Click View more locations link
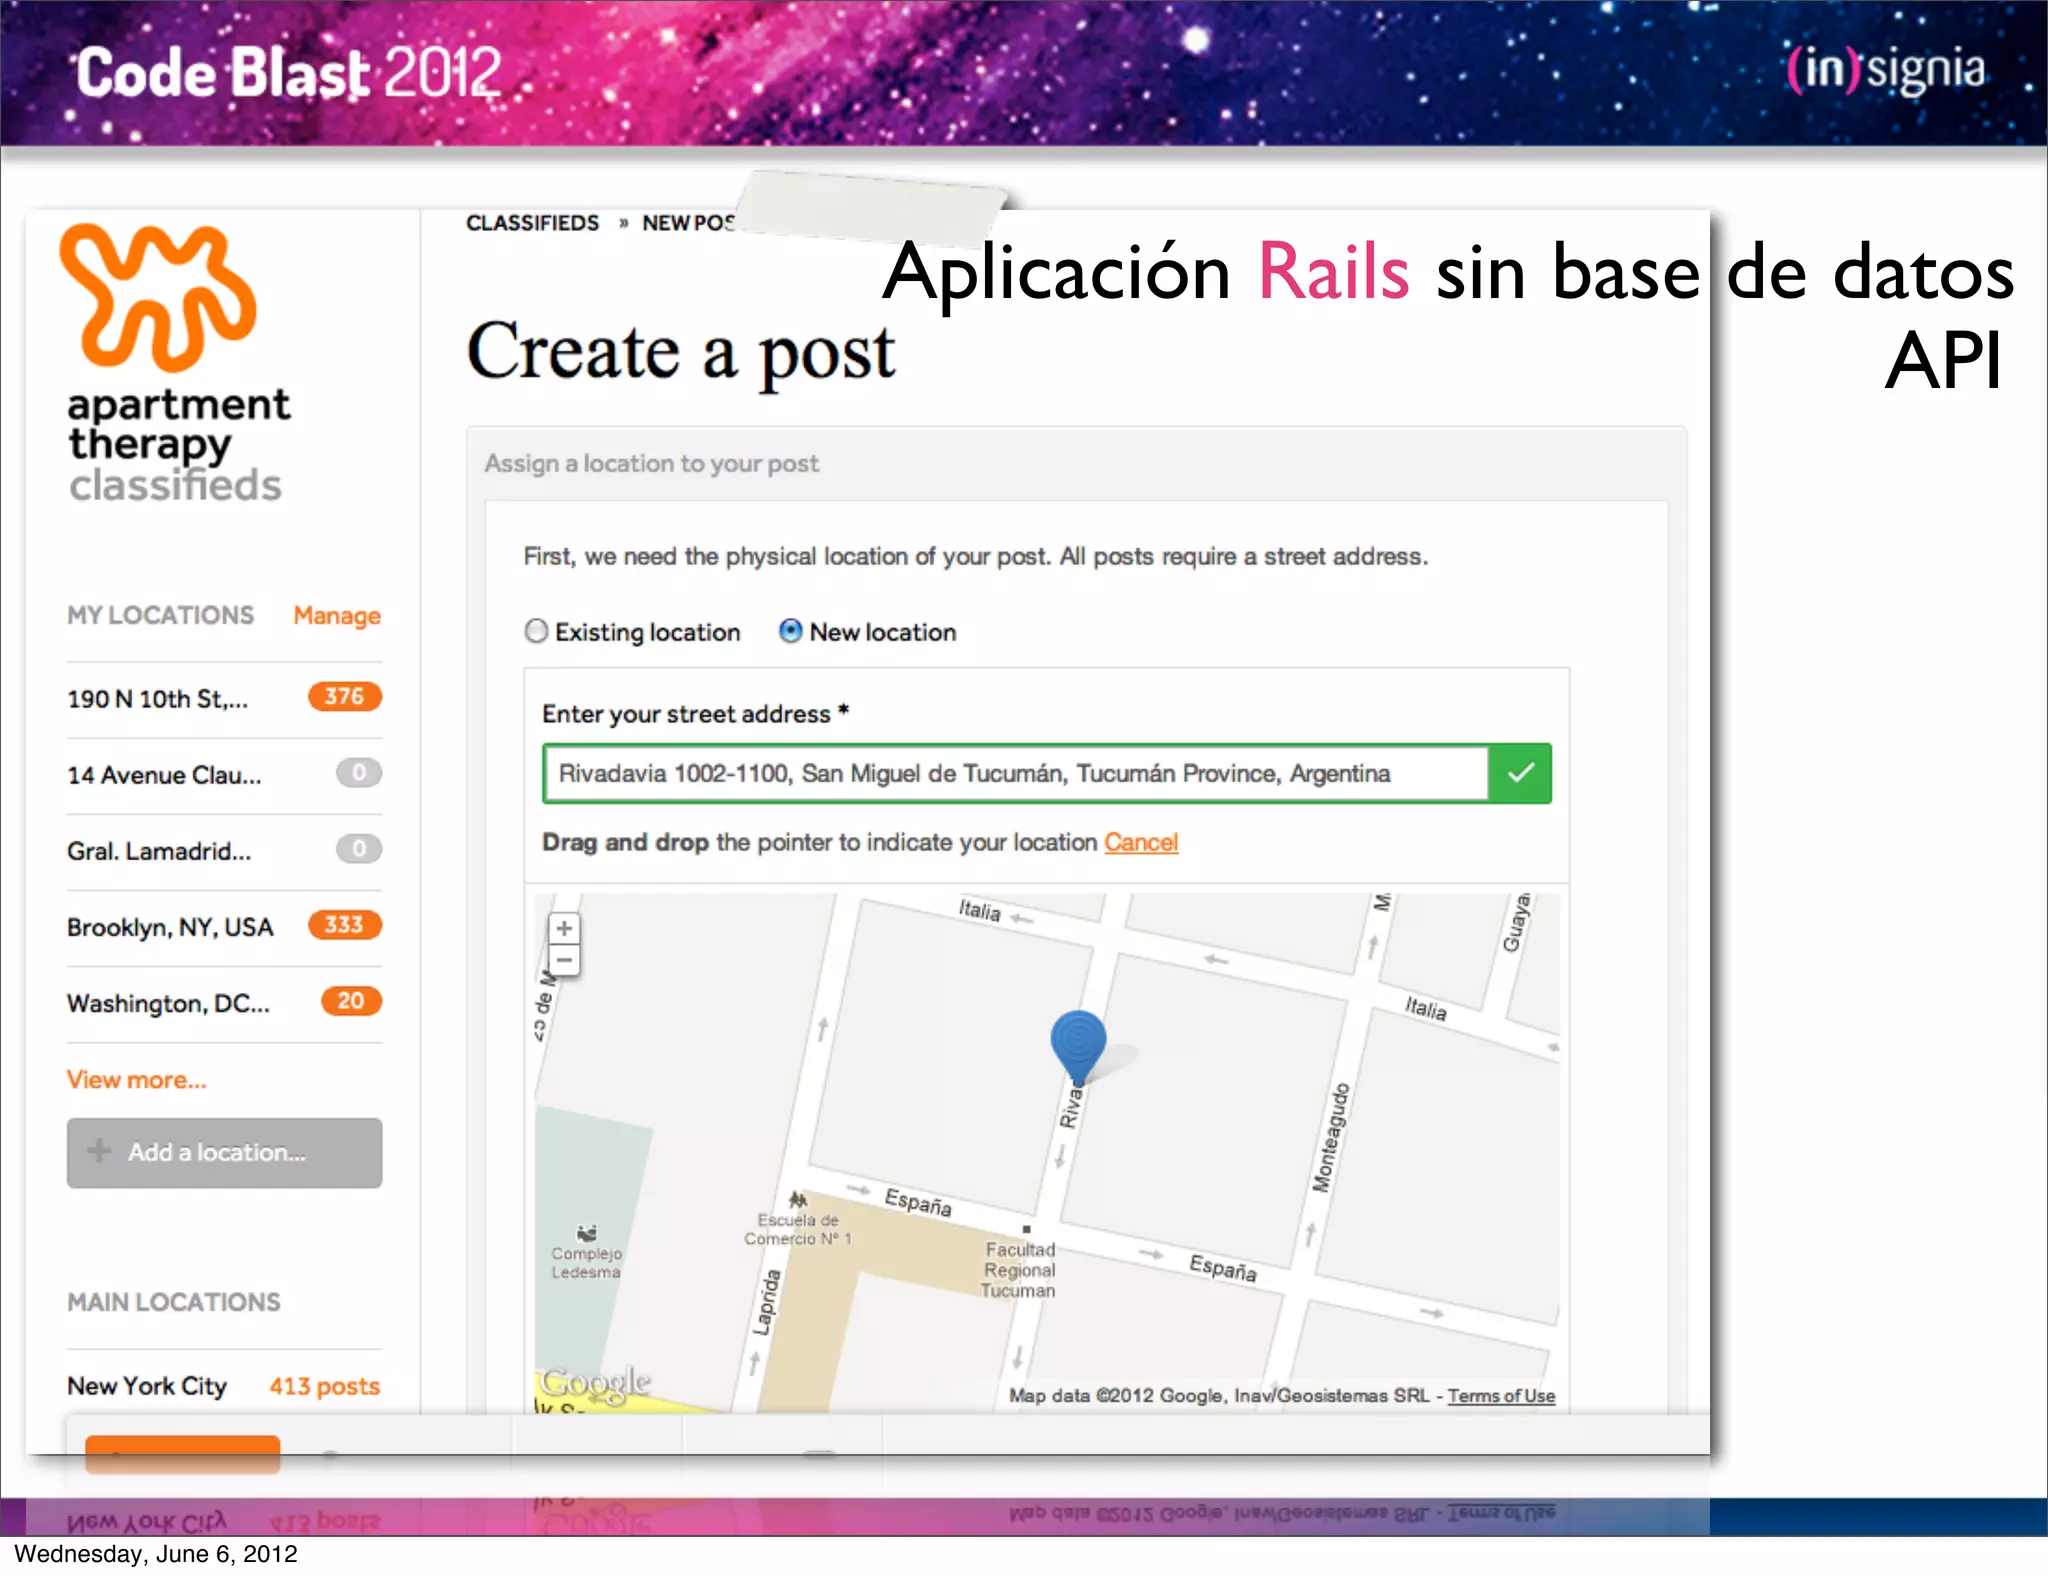The height and width of the screenshot is (1576, 2048). [x=137, y=1080]
